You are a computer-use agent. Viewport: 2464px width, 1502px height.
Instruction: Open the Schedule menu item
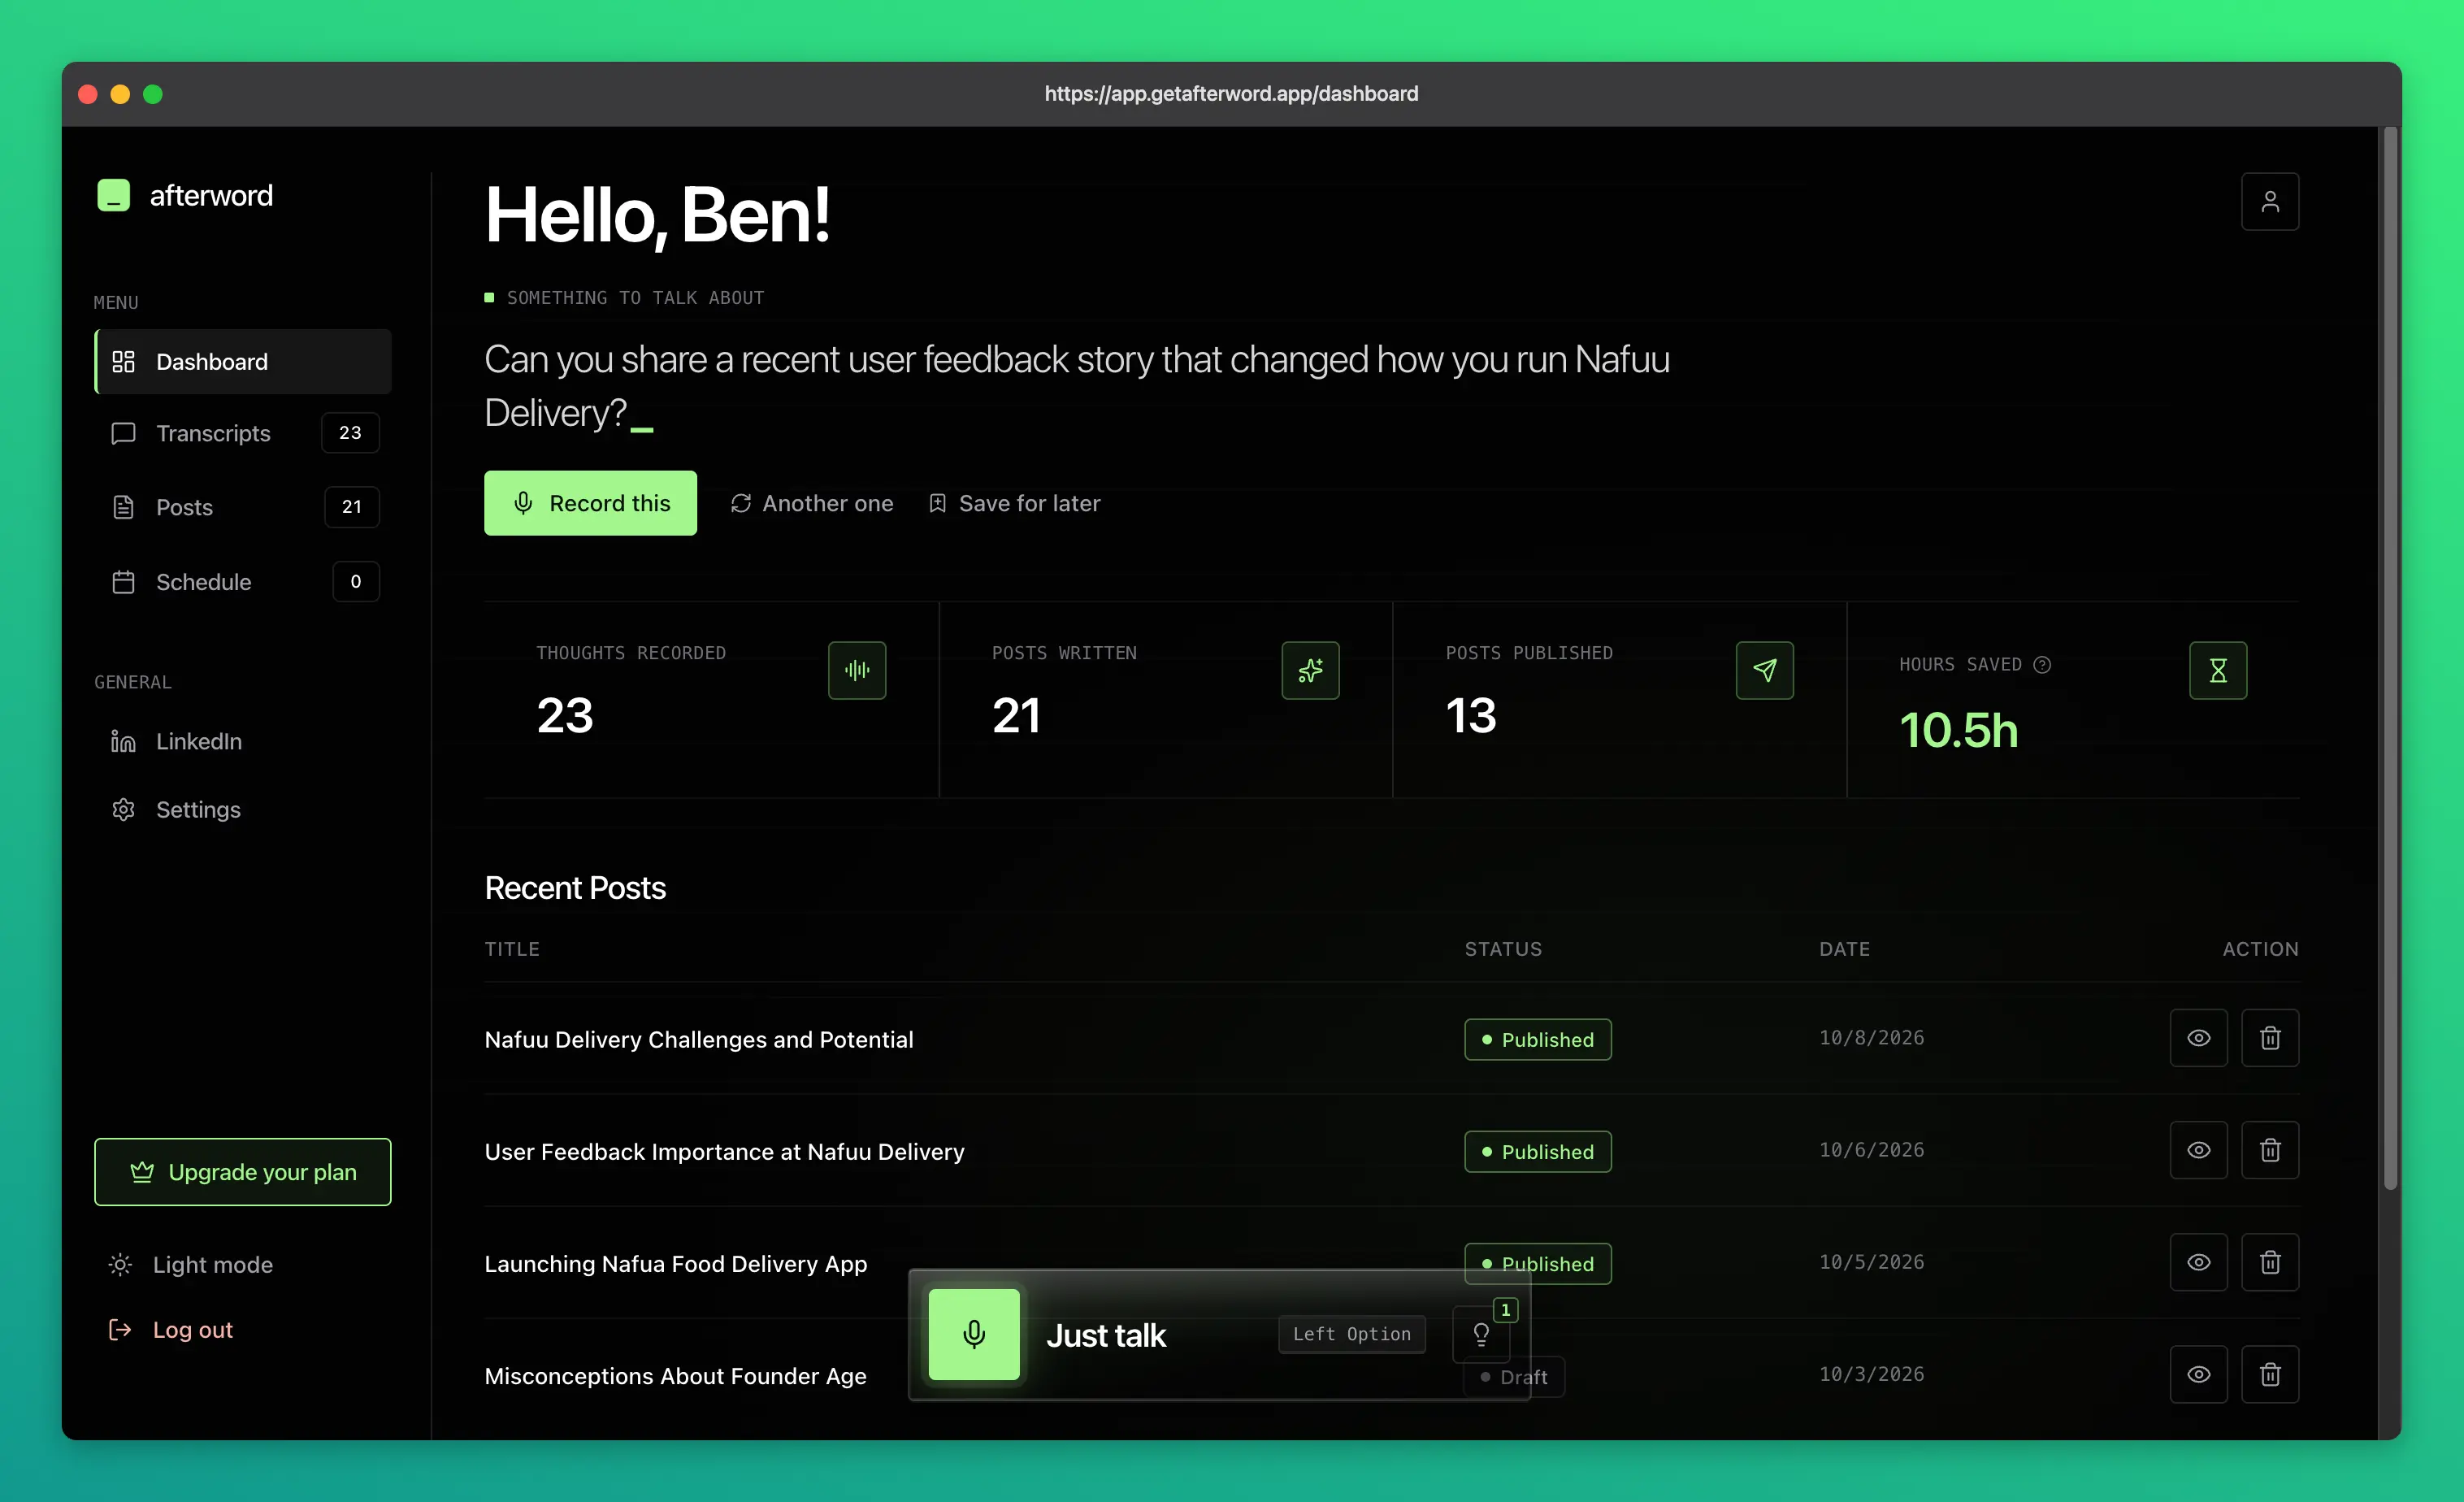pos(243,581)
